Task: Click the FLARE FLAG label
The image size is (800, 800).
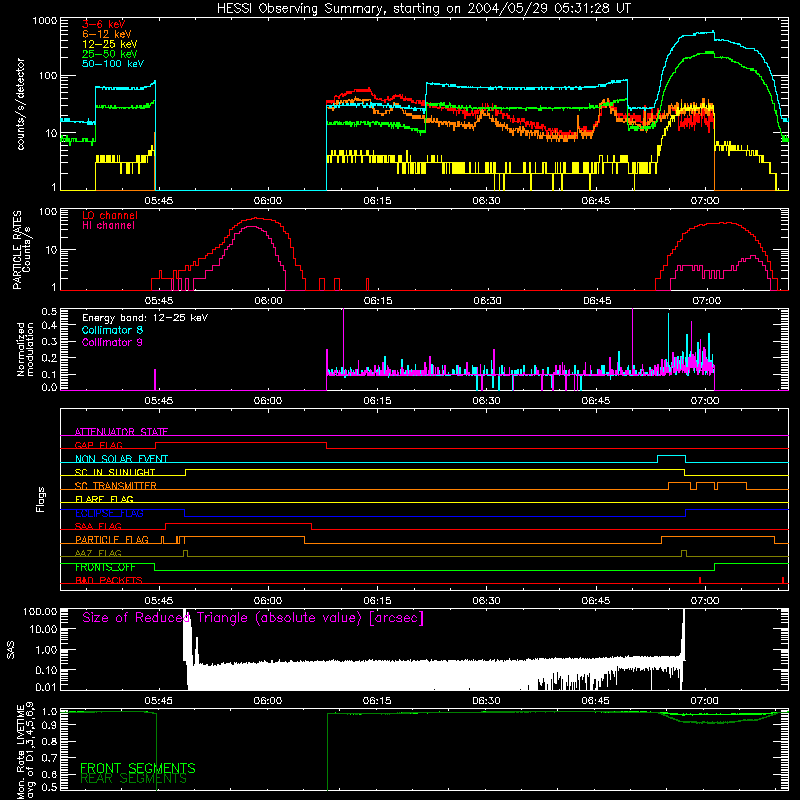Action: (x=104, y=499)
